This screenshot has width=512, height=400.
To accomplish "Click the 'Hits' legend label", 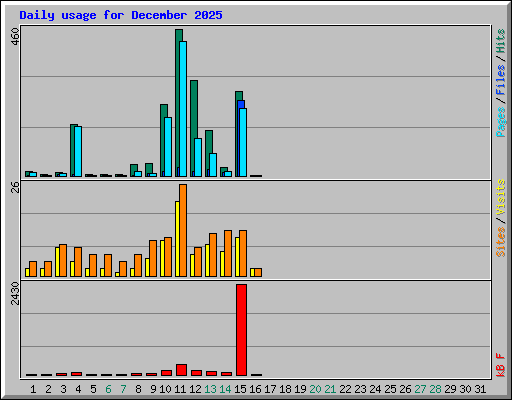I will pos(501,41).
